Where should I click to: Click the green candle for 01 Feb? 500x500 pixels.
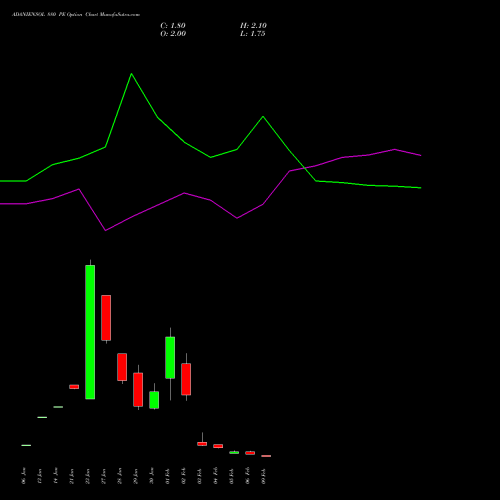coord(170,358)
